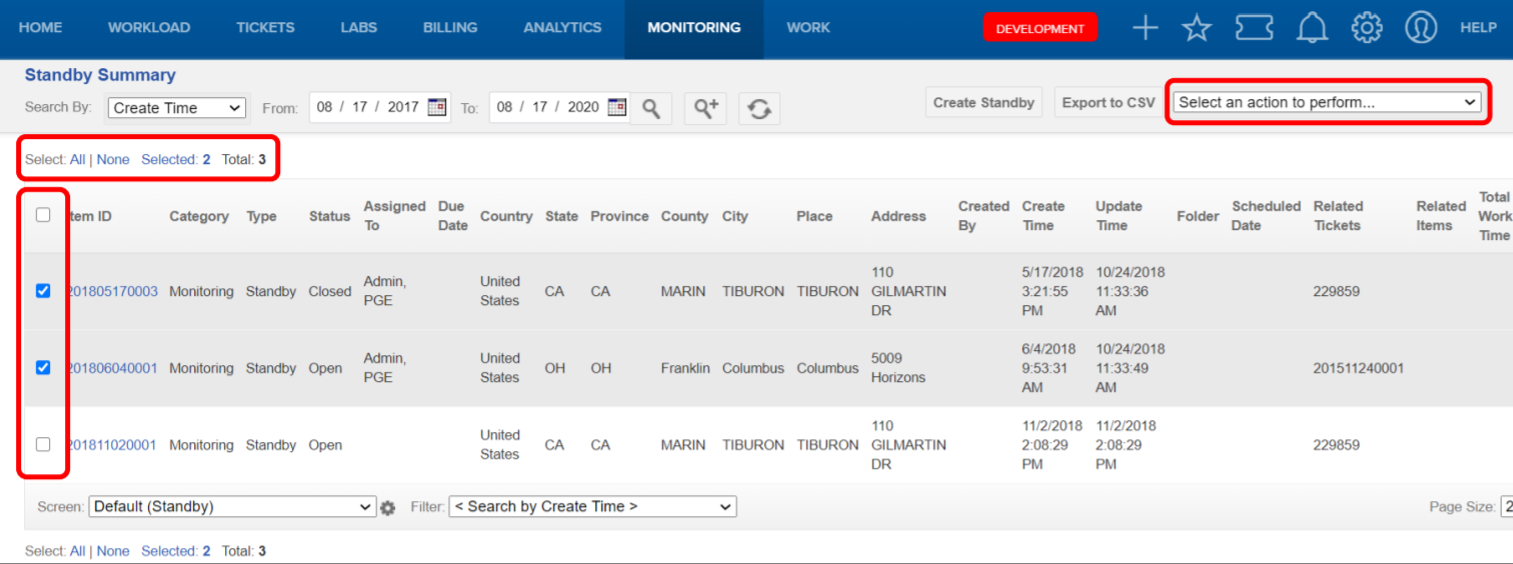1513x564 pixels.
Task: Click Export to CSV button
Action: (x=1108, y=102)
